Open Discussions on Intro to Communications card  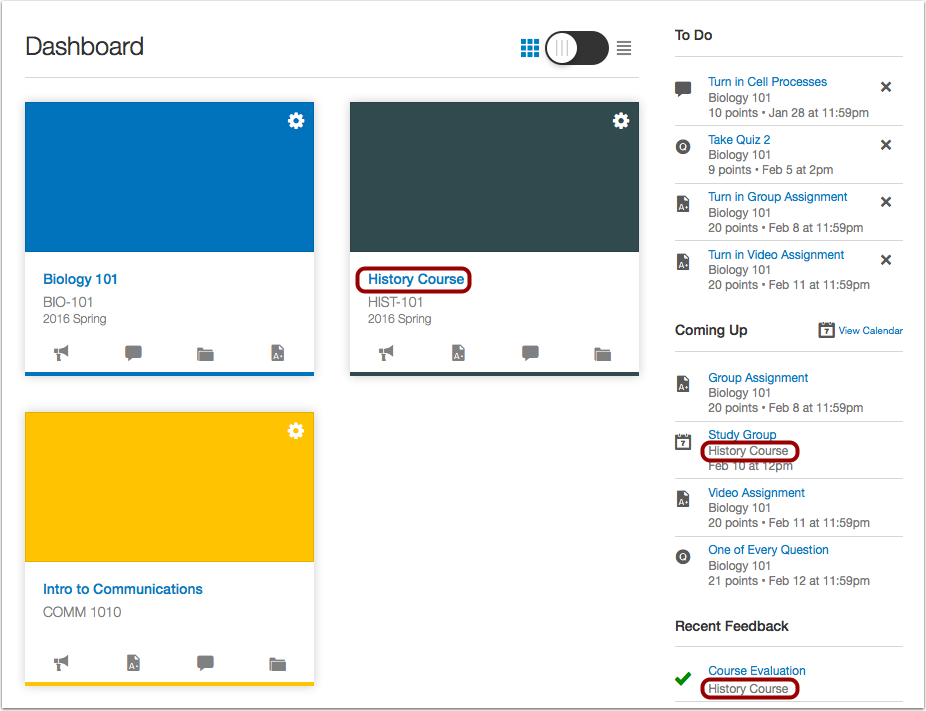pos(205,663)
